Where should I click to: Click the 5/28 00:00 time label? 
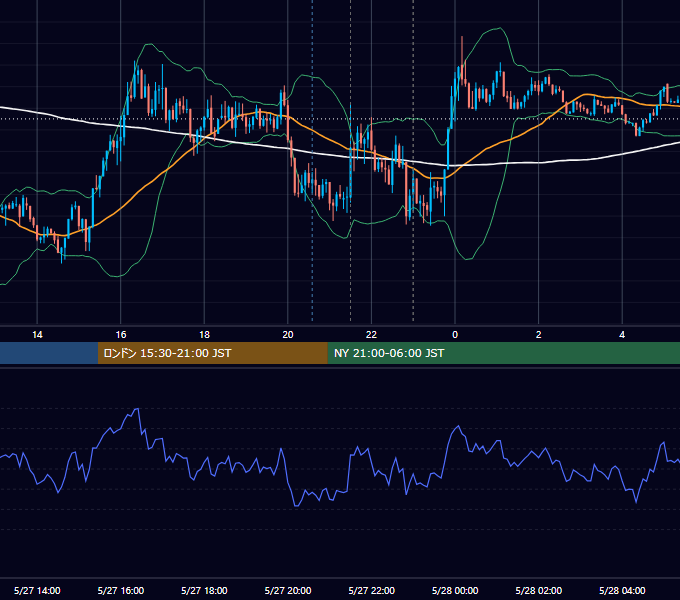(455, 590)
